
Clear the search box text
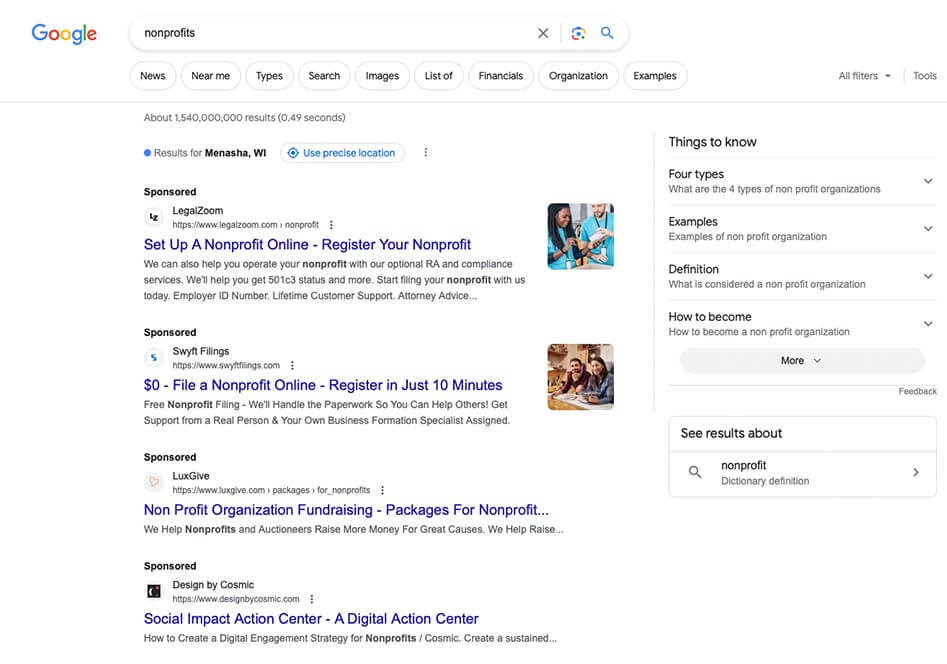pyautogui.click(x=543, y=33)
